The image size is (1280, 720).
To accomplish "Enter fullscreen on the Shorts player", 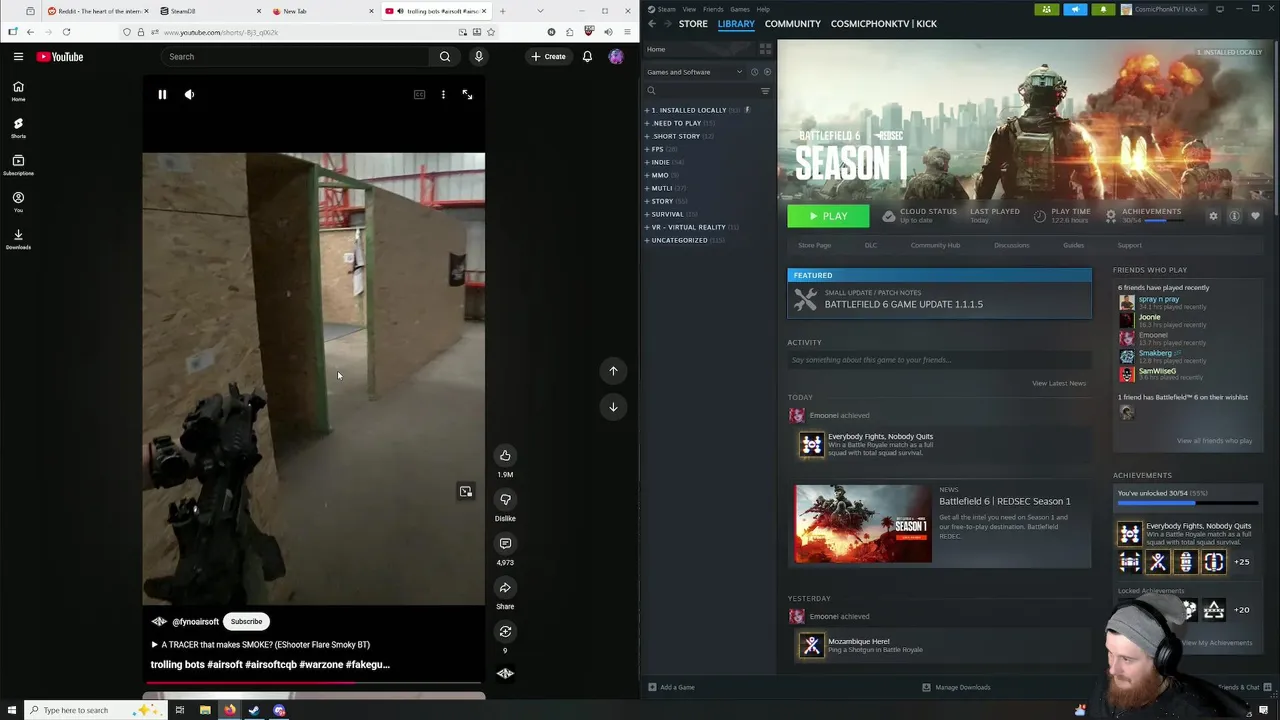I will coord(467,95).
